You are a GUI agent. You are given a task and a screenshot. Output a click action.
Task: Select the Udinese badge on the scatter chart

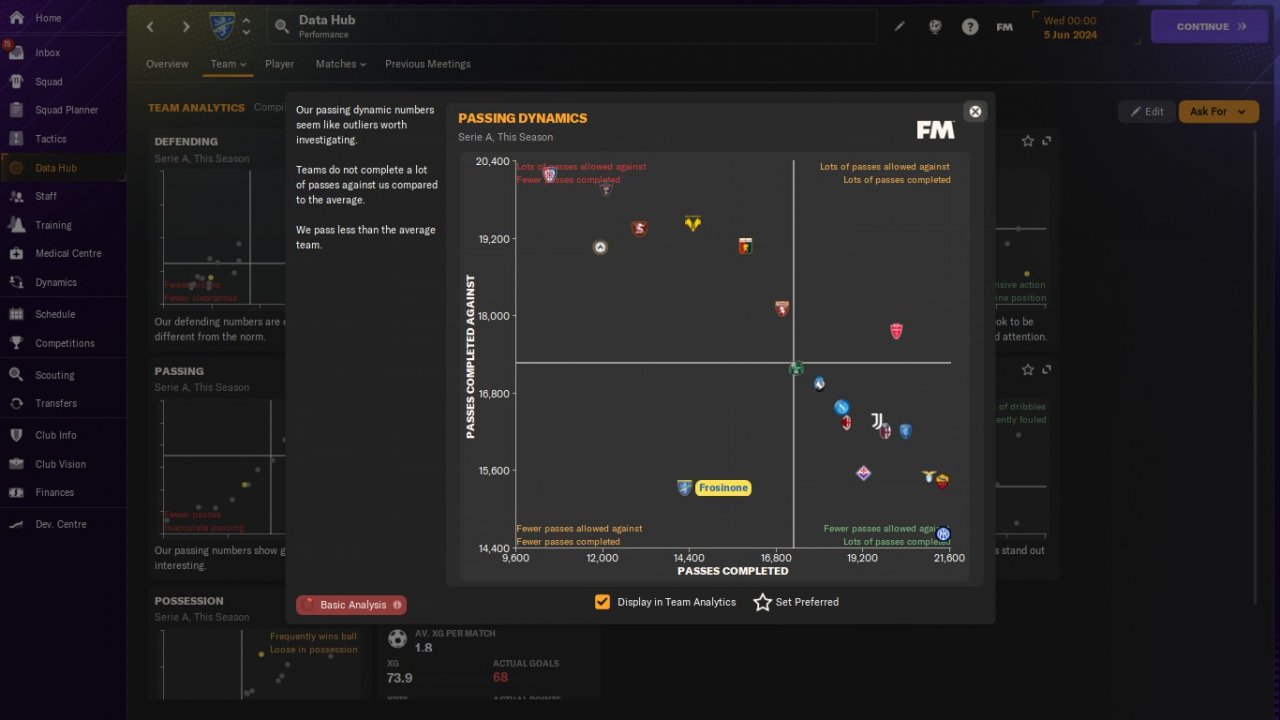[600, 247]
